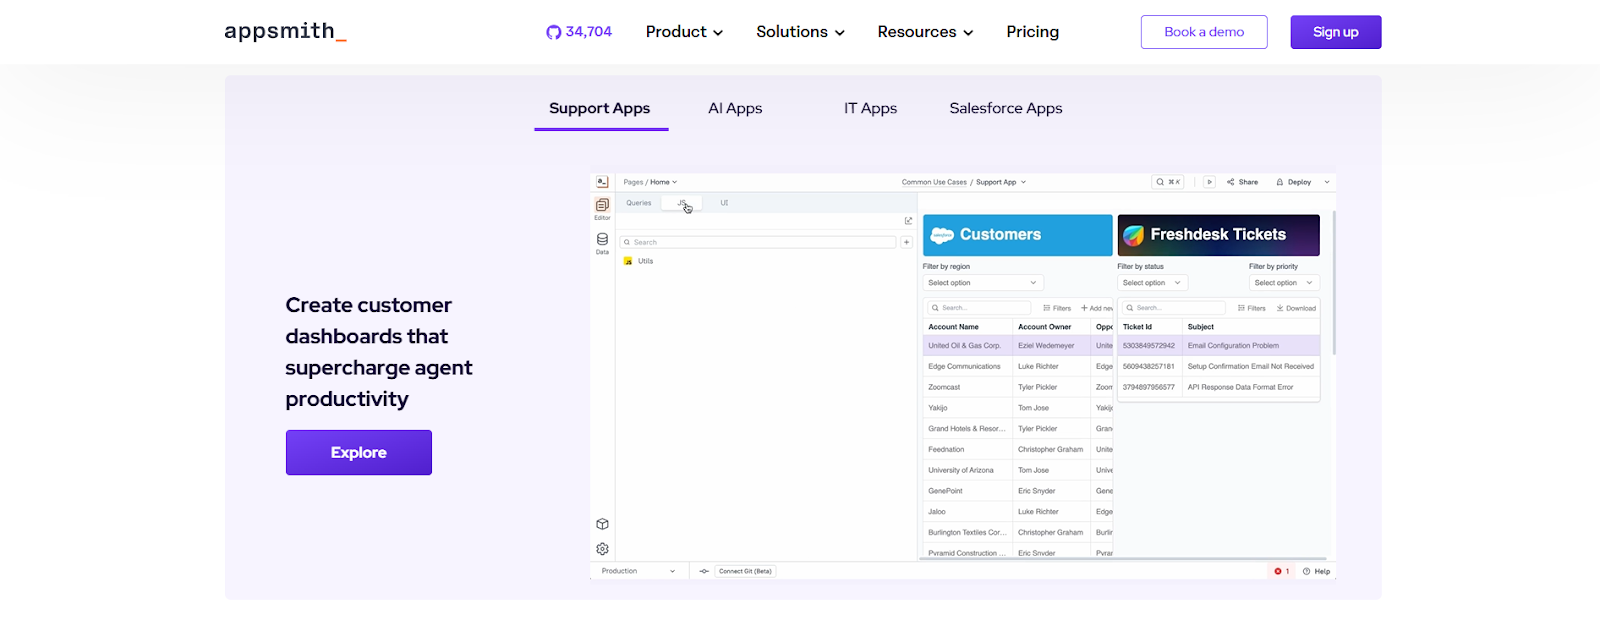Click the expand-pane icon above the Search field
Screen dimensions: 1600x626
point(908,221)
